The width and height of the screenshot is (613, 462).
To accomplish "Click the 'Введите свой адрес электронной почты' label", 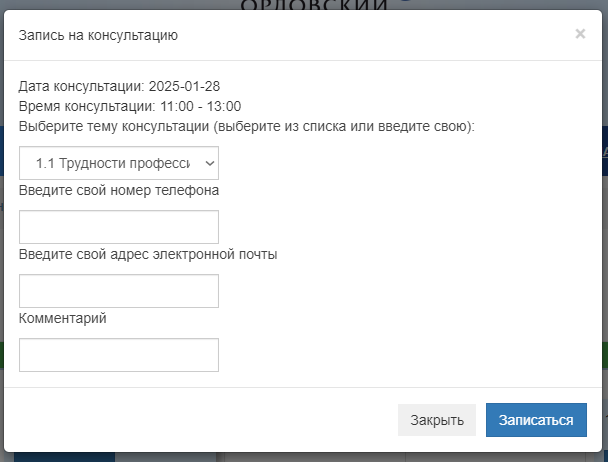I will (148, 254).
